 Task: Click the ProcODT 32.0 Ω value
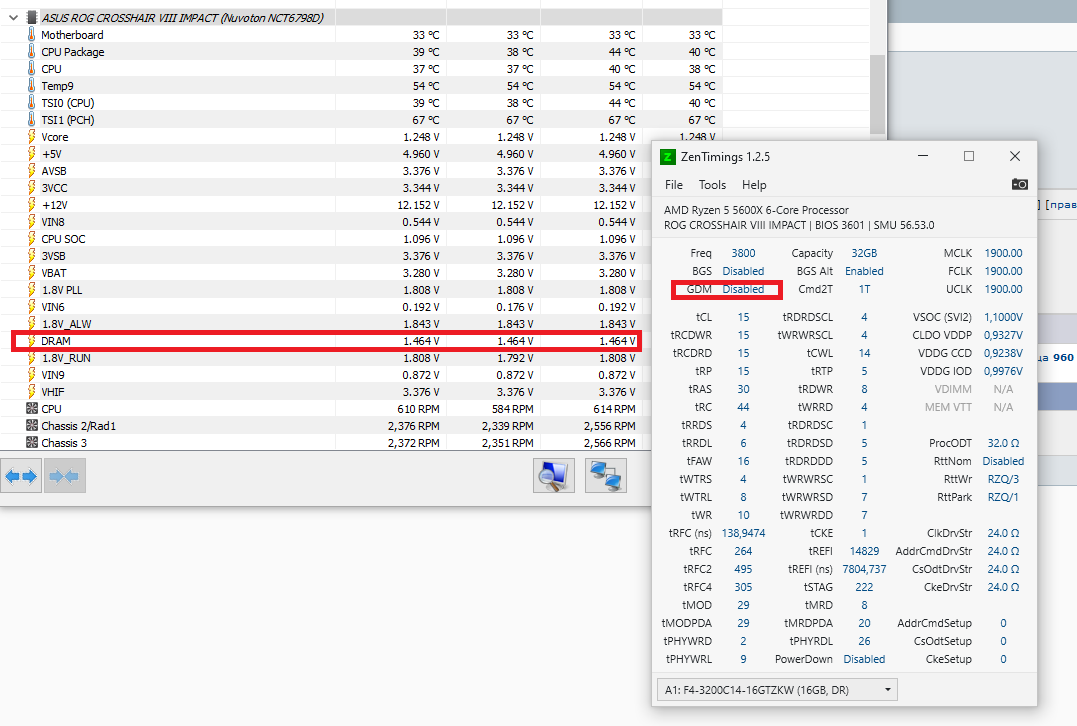tap(1004, 443)
